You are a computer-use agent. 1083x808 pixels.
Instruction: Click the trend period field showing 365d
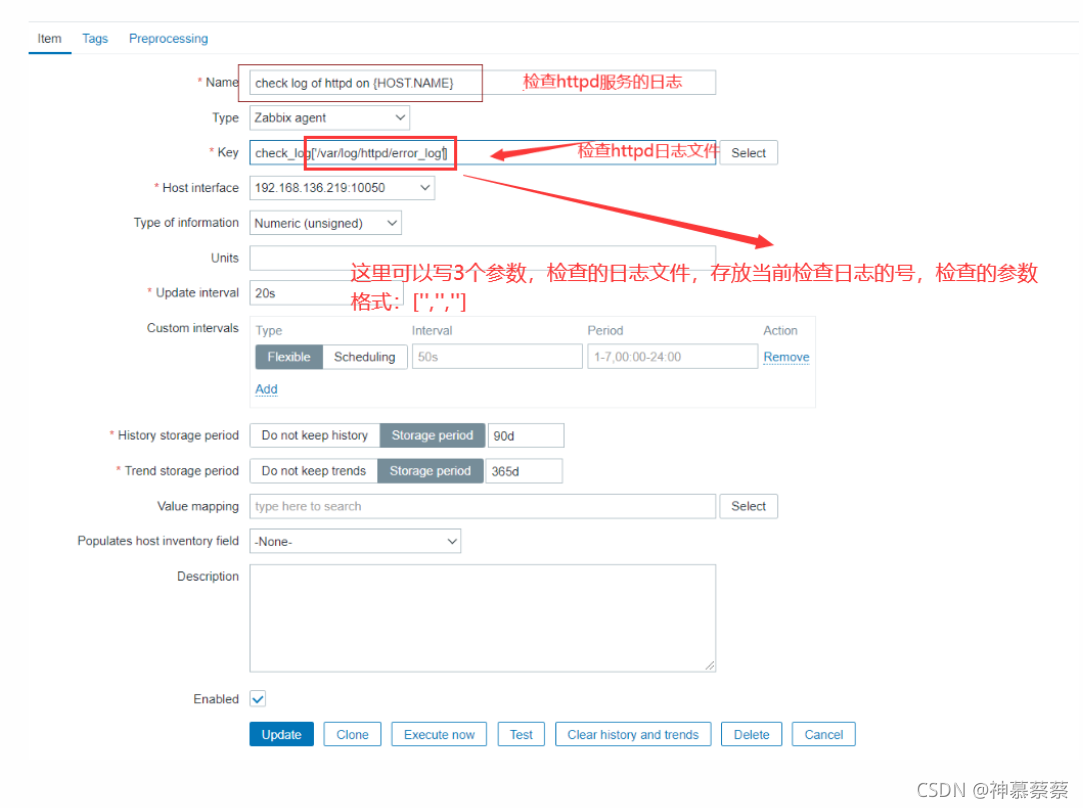[524, 471]
